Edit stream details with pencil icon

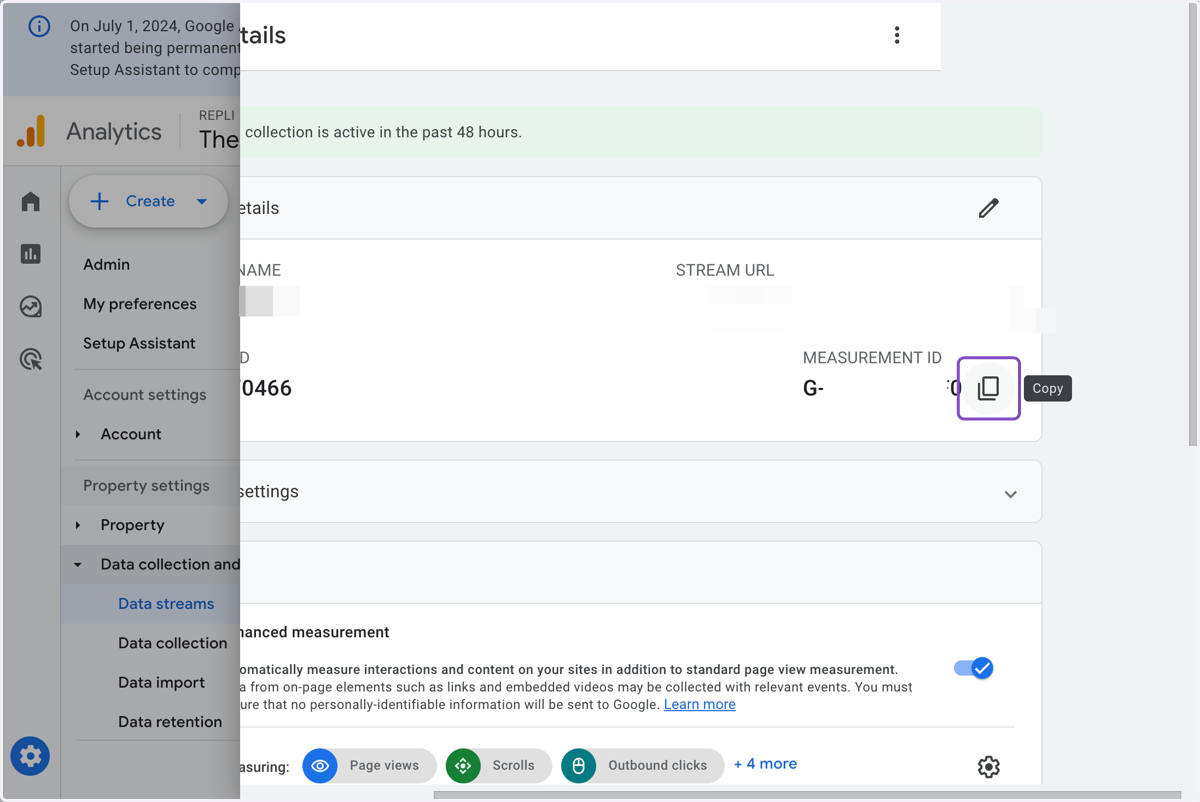988,208
